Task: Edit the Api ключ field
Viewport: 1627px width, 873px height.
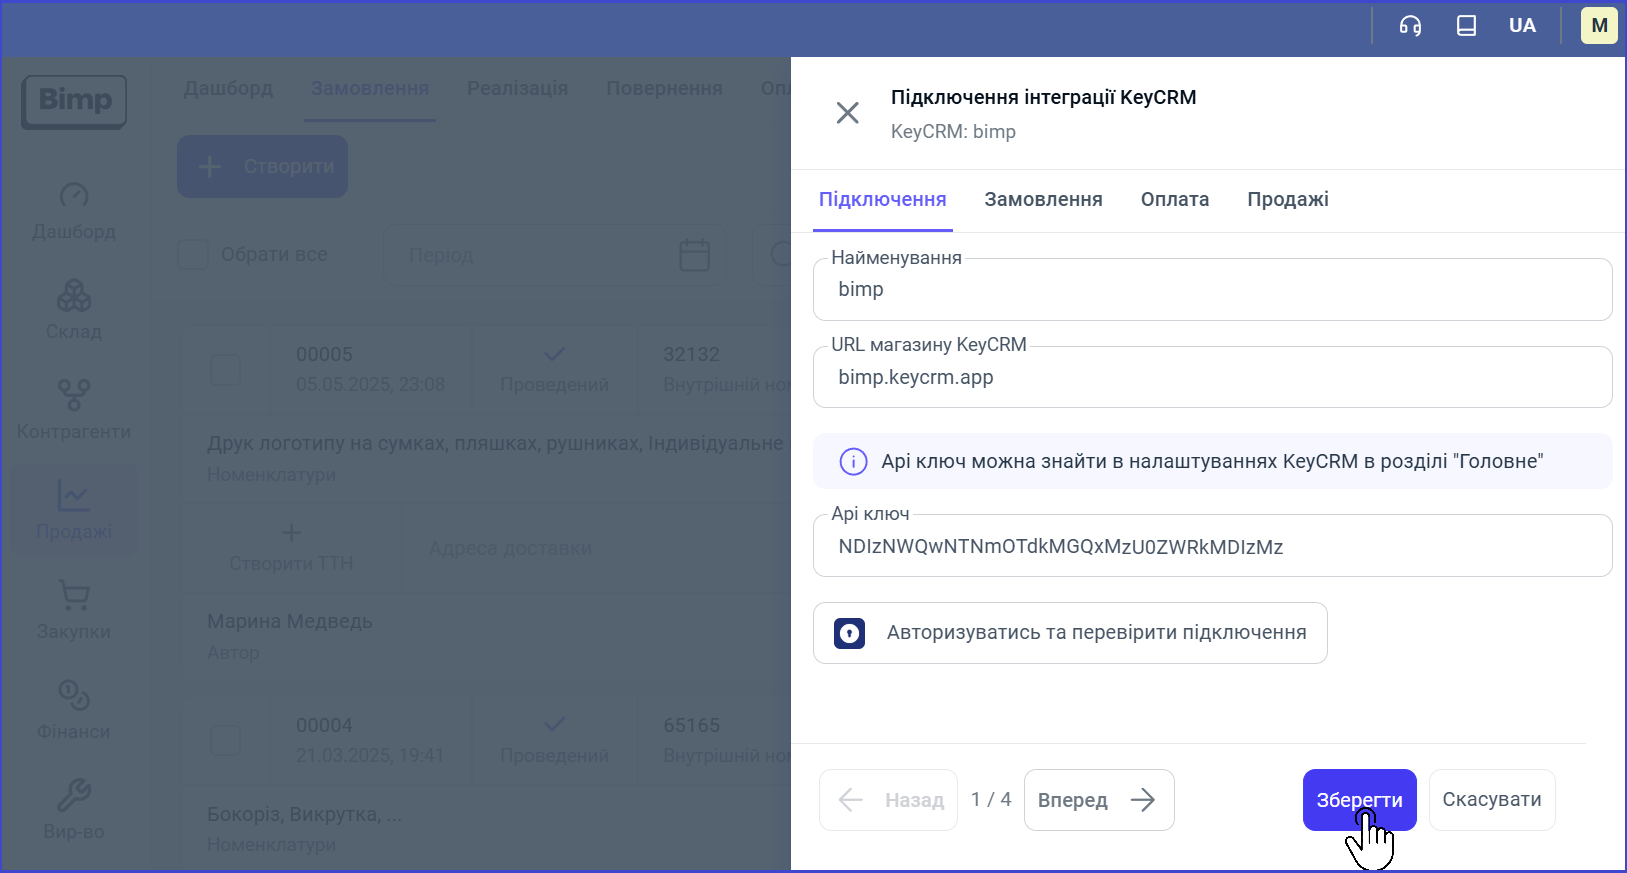Action: pos(1212,546)
